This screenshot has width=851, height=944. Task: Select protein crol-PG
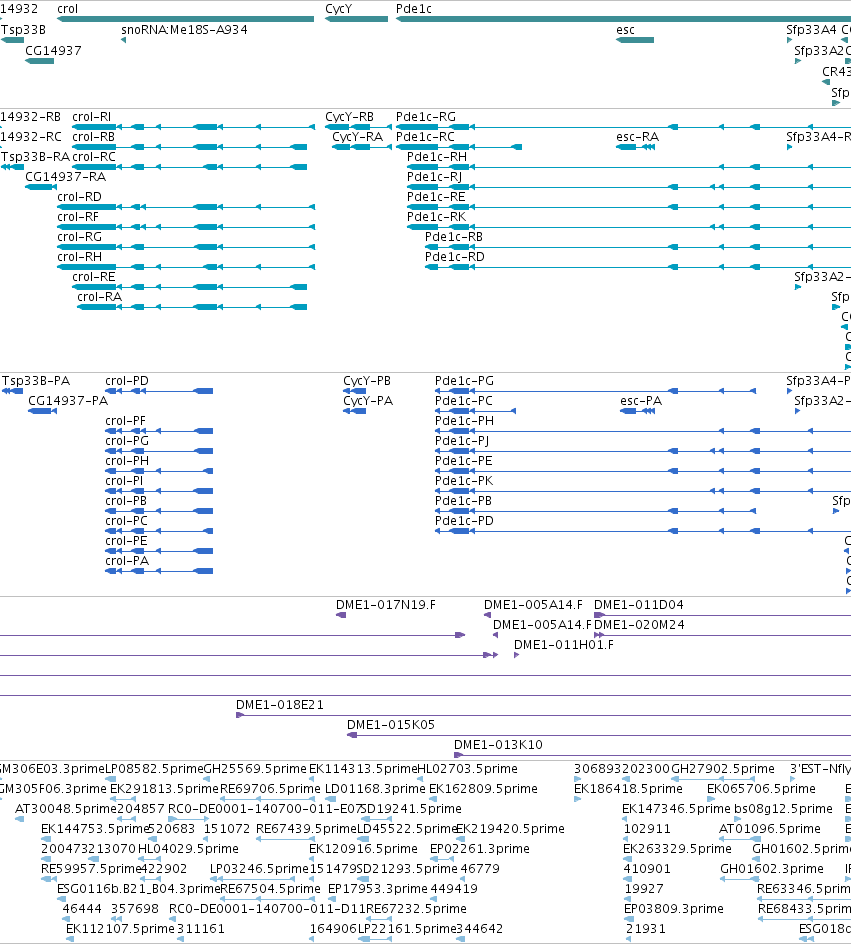(x=159, y=451)
